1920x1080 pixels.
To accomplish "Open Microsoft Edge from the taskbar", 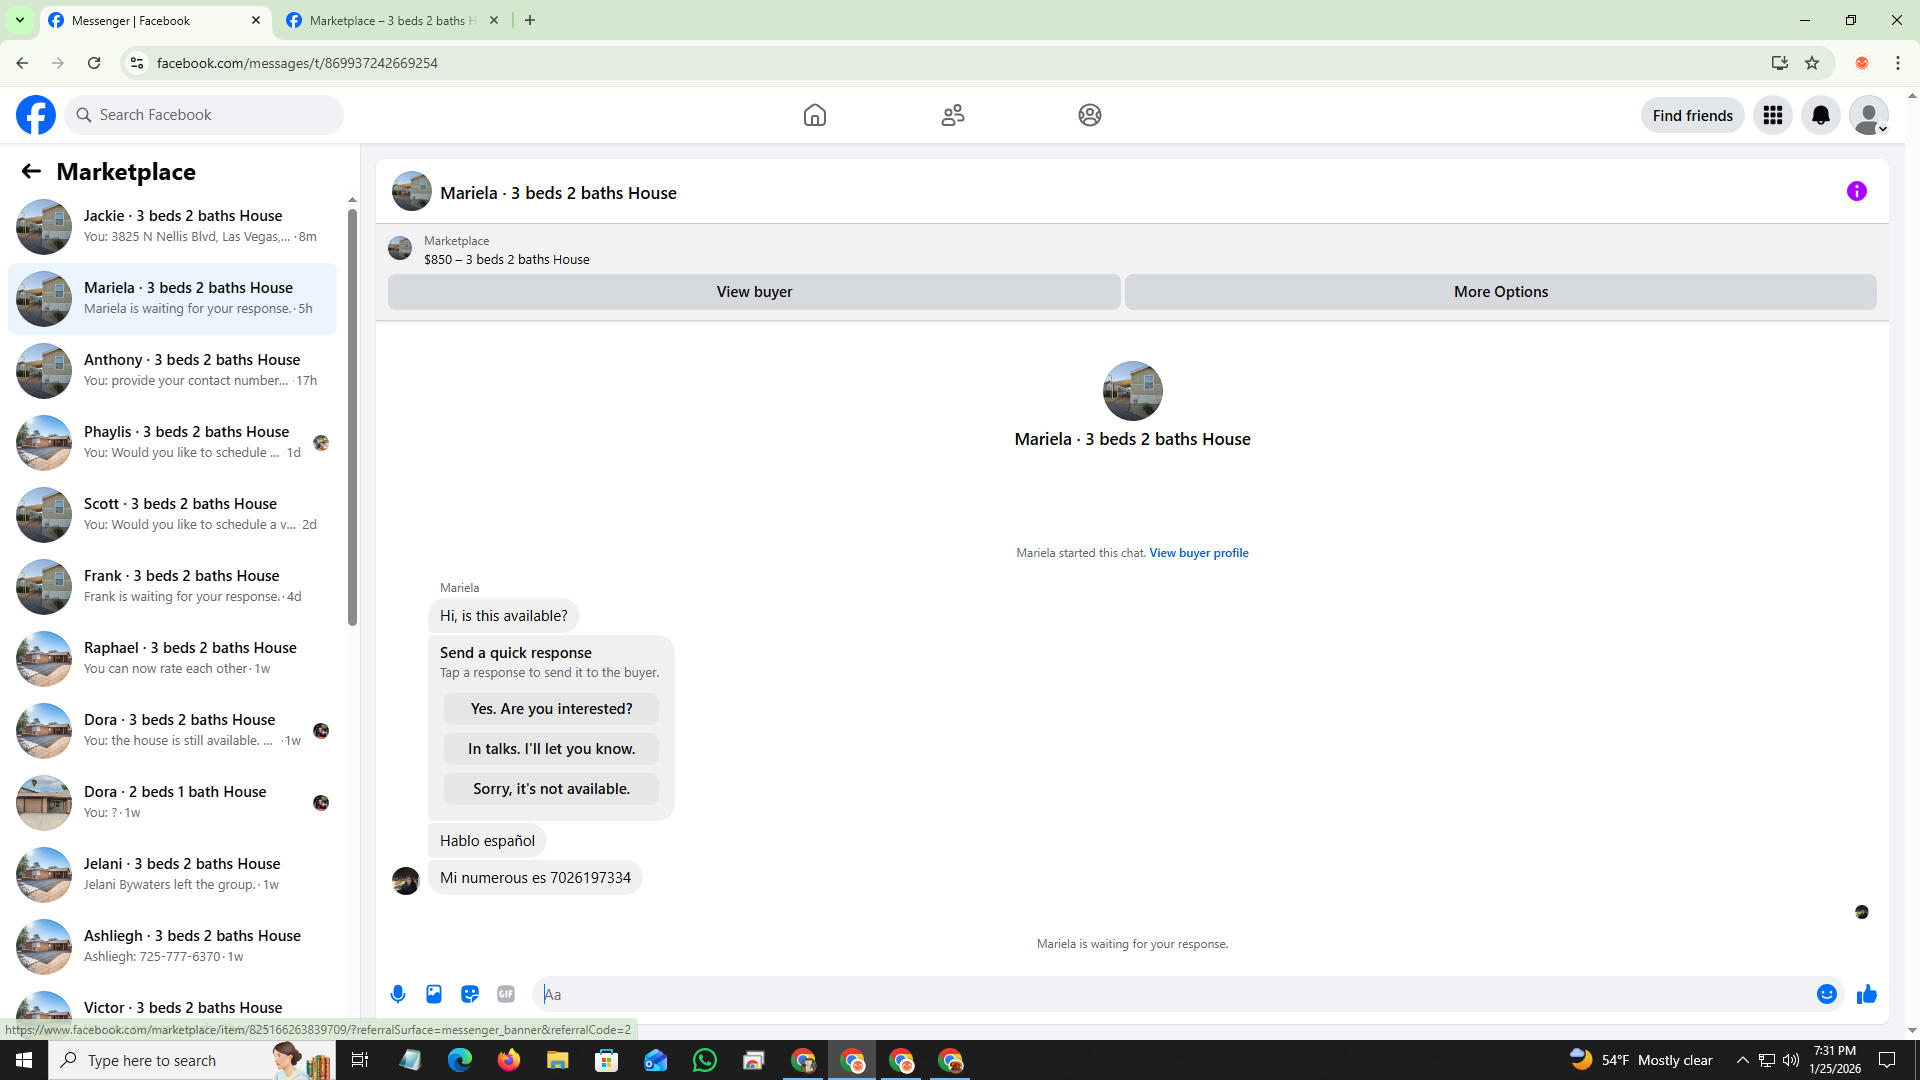I will (459, 1060).
